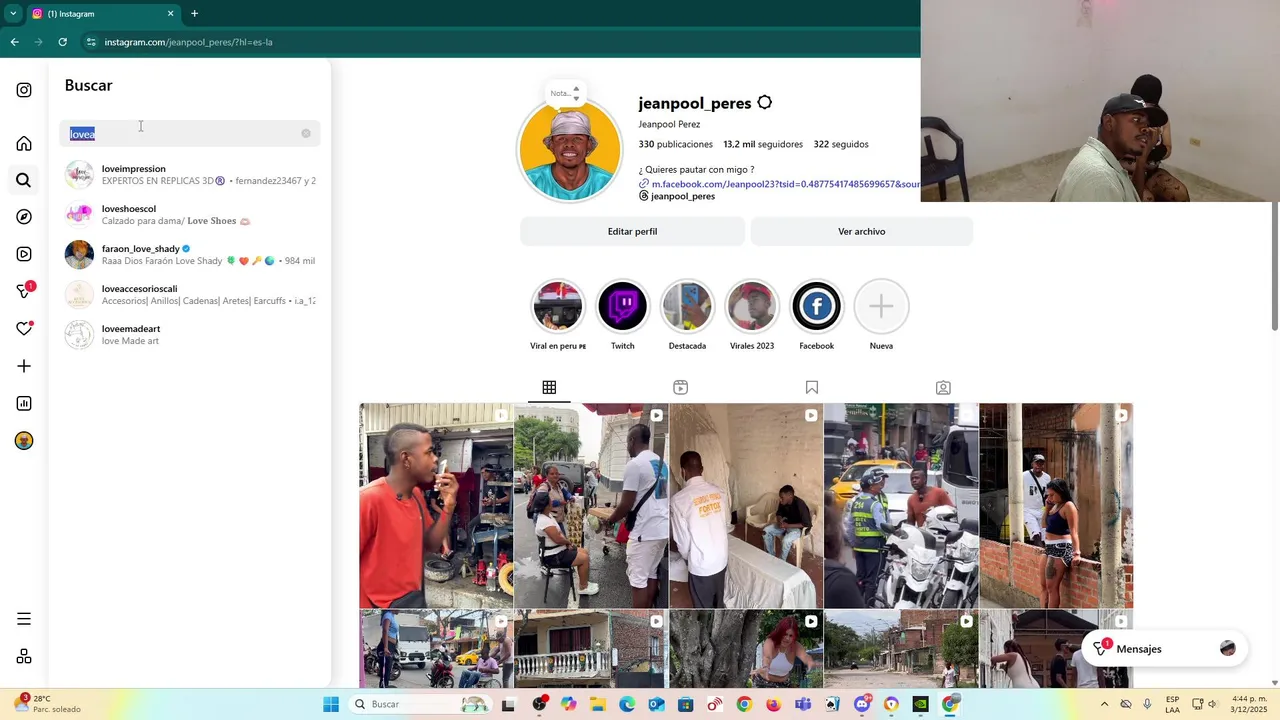Click the Create plus icon in sidebar

[x=24, y=366]
